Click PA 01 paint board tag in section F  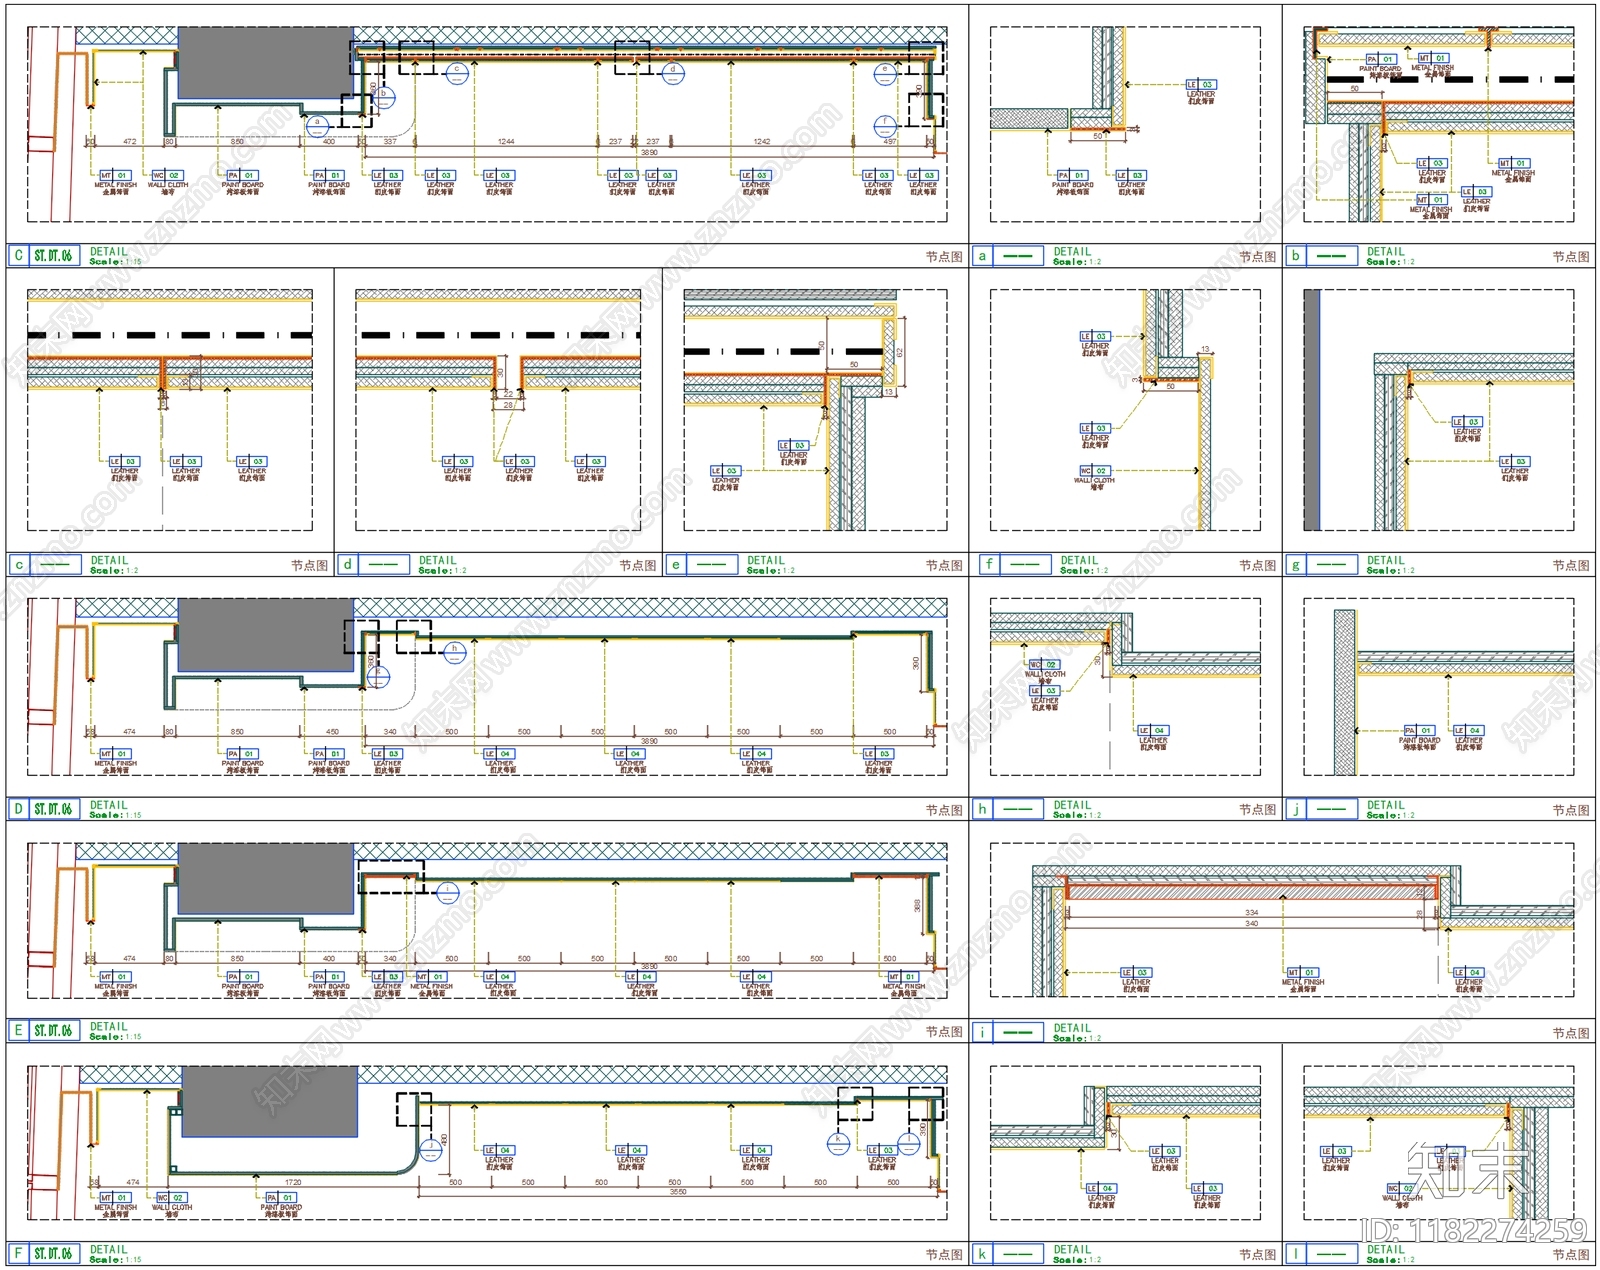[x=280, y=1197]
